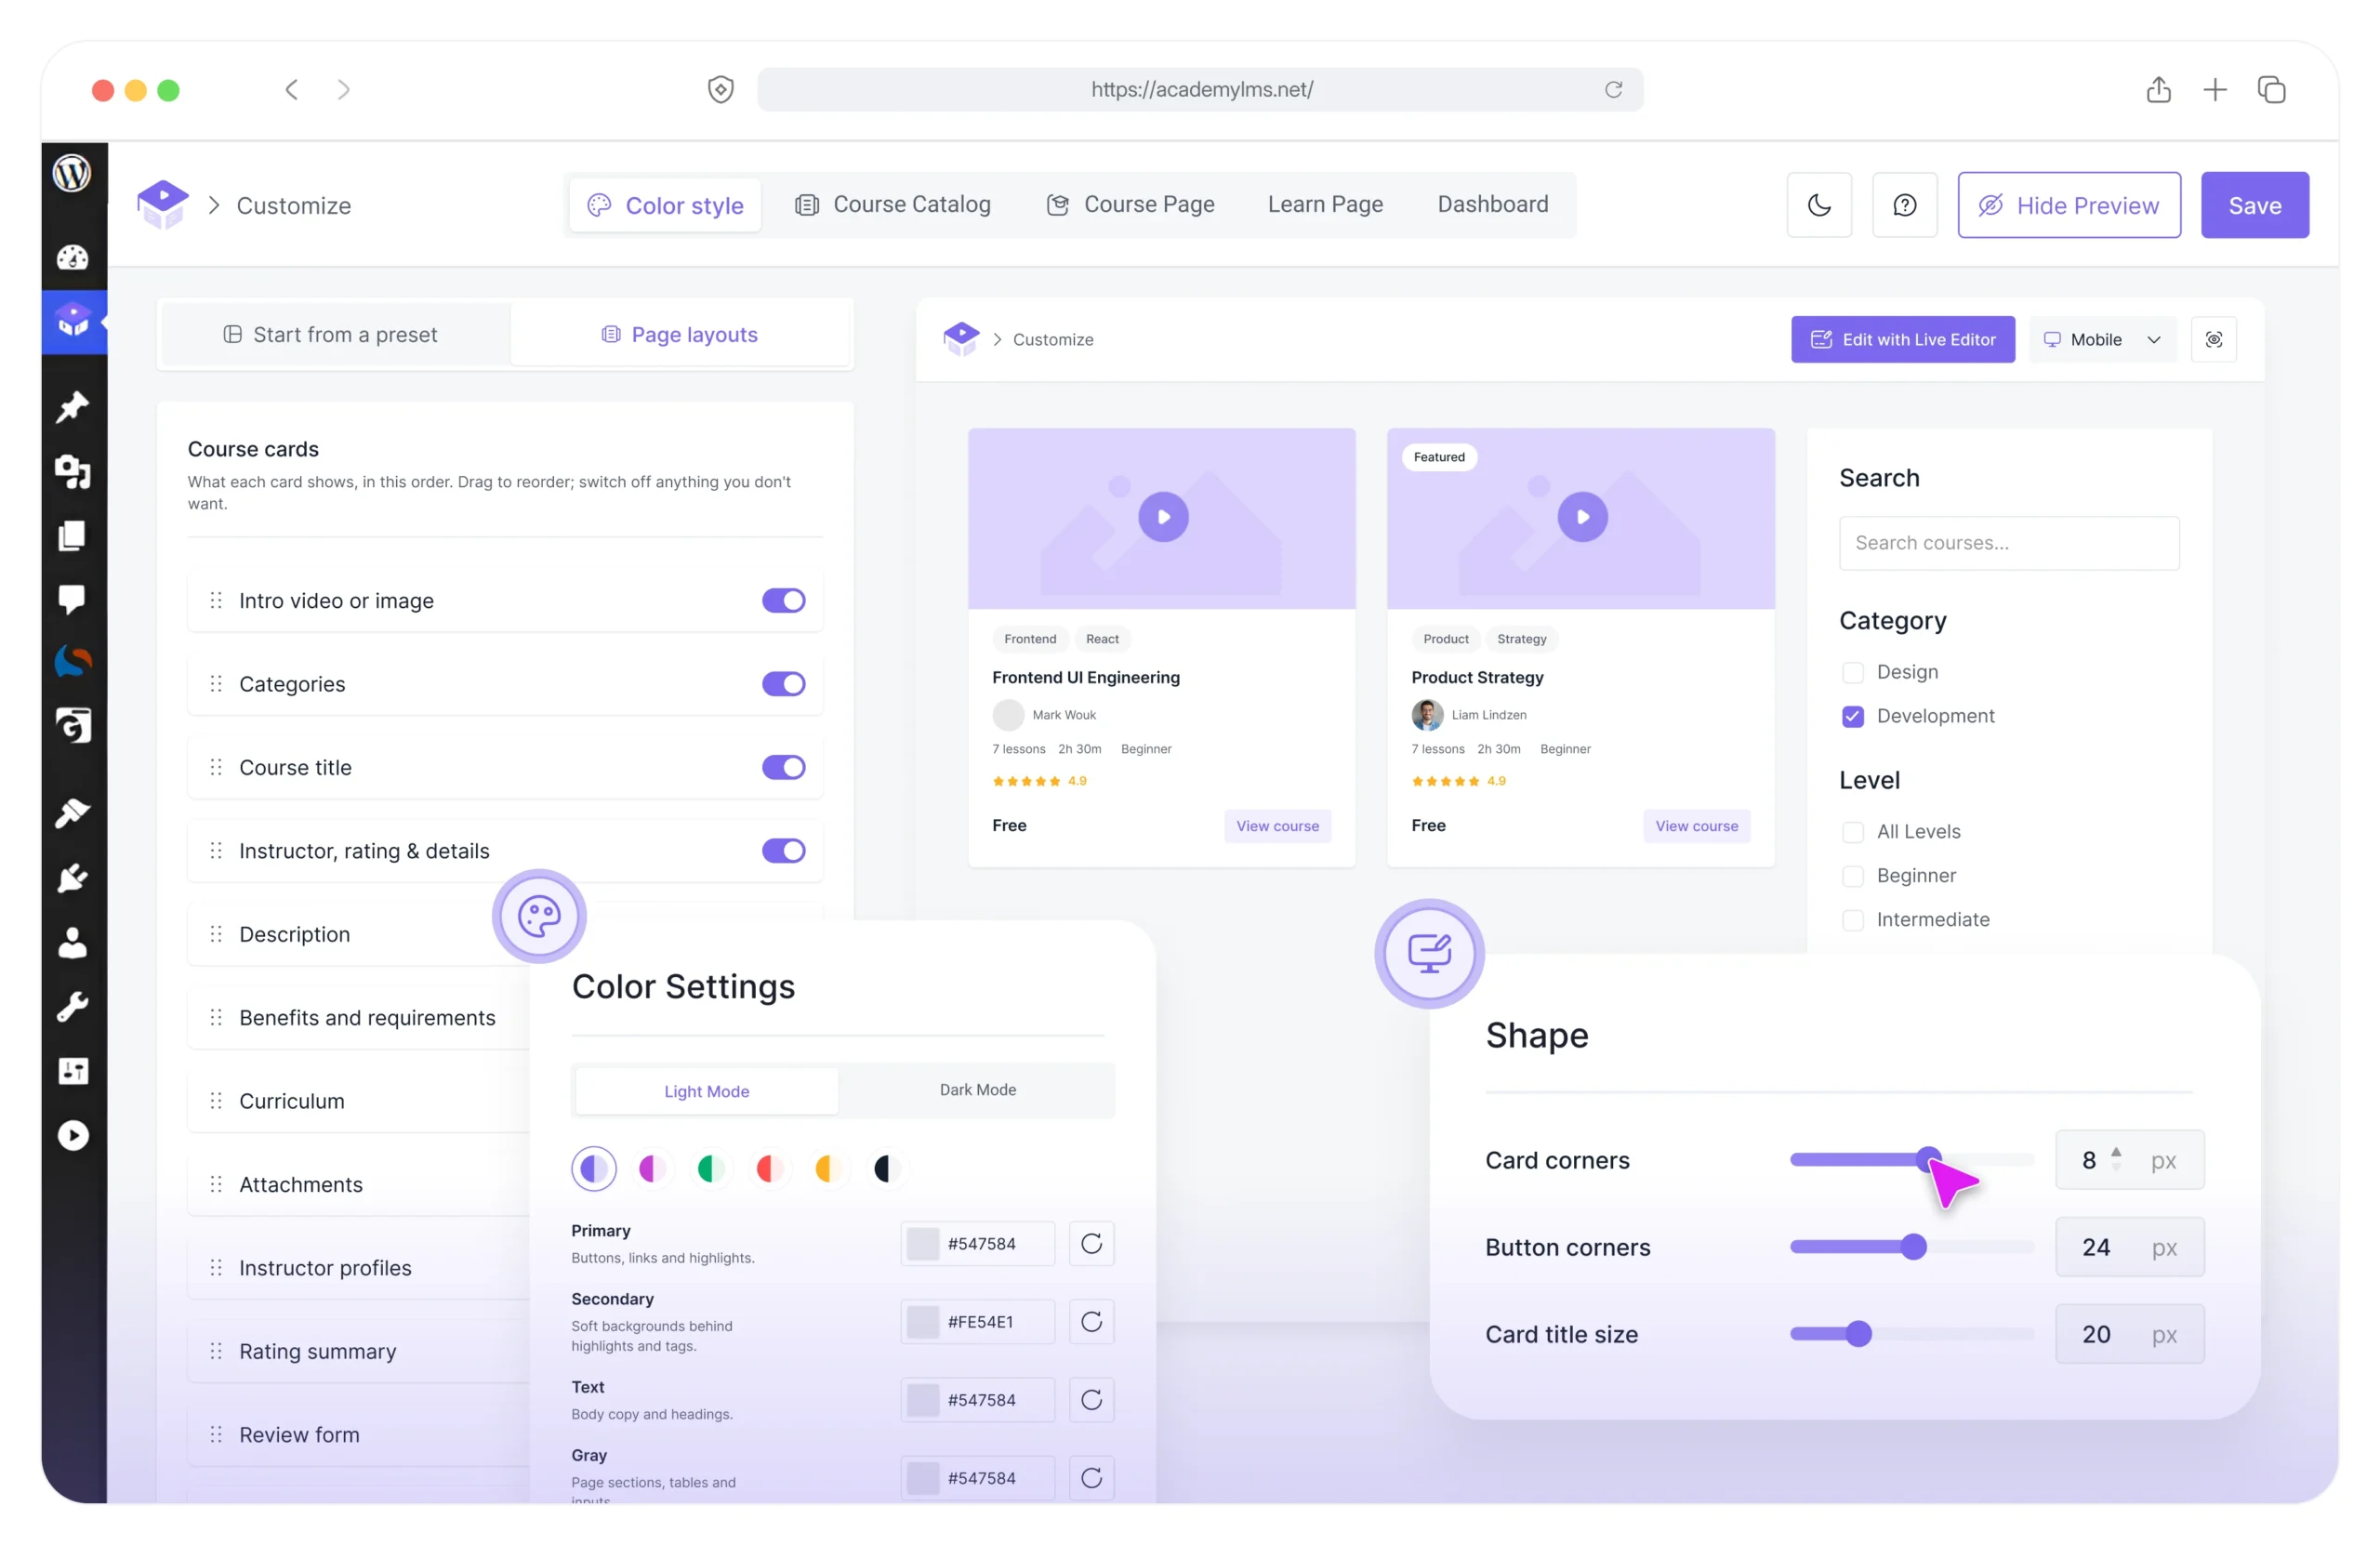Screen dimensions: 2380x1545
Task: Click the Primary color hex field
Action: 977,1243
